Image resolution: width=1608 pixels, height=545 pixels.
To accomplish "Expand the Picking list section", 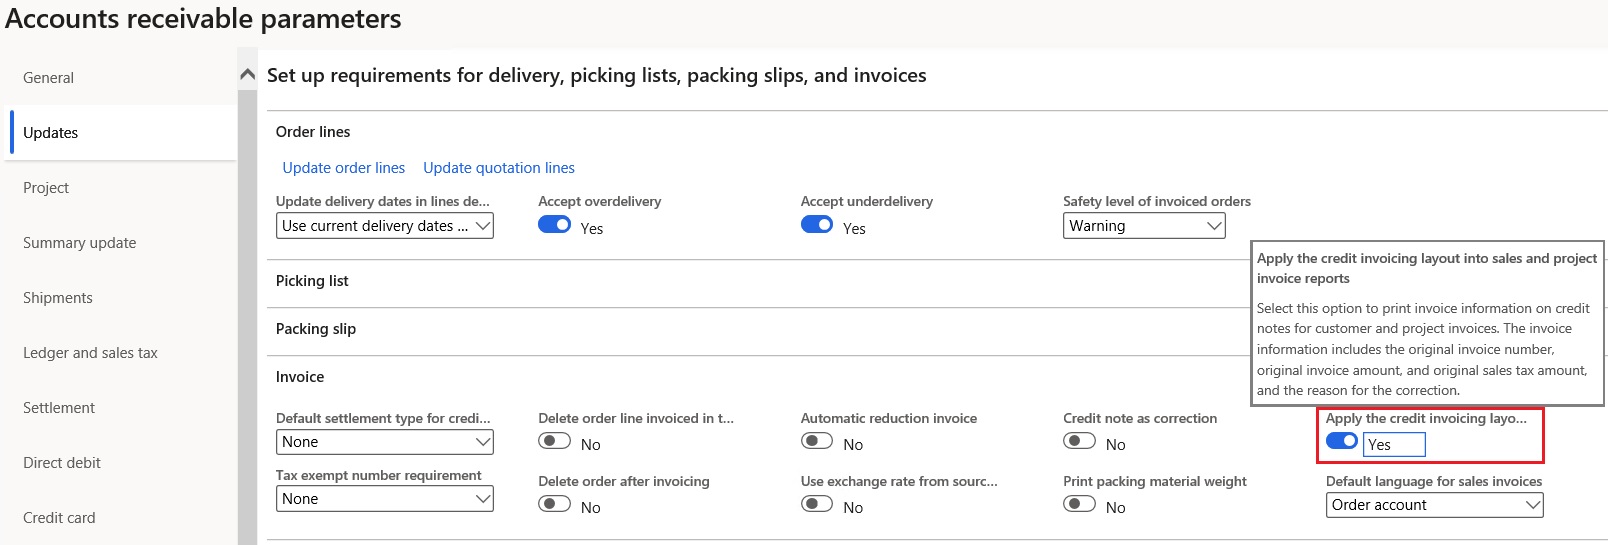I will coord(312,281).
